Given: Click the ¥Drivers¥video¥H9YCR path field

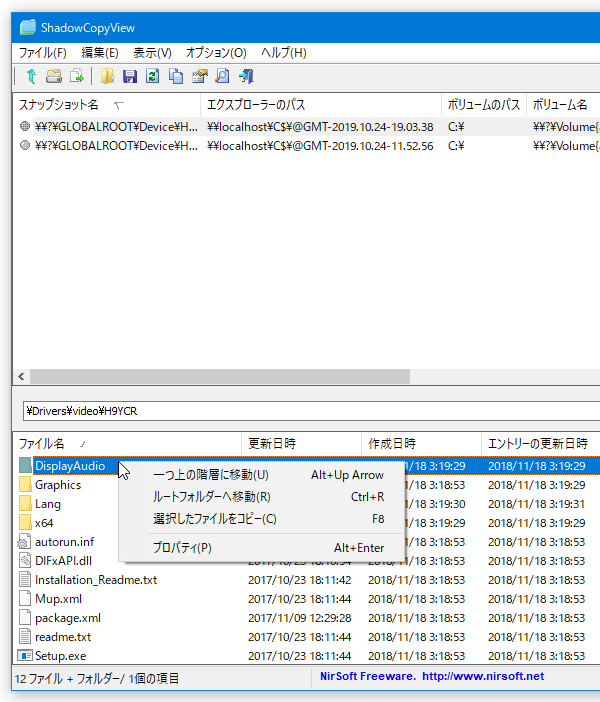Looking at the screenshot, I should [312, 411].
